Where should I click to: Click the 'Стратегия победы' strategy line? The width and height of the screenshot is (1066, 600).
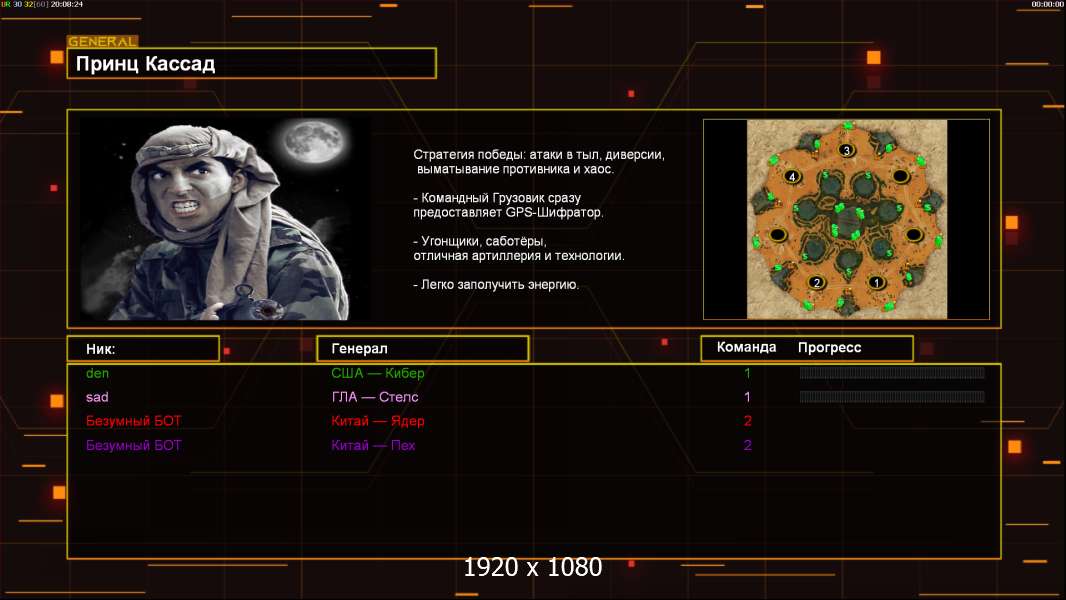point(538,155)
